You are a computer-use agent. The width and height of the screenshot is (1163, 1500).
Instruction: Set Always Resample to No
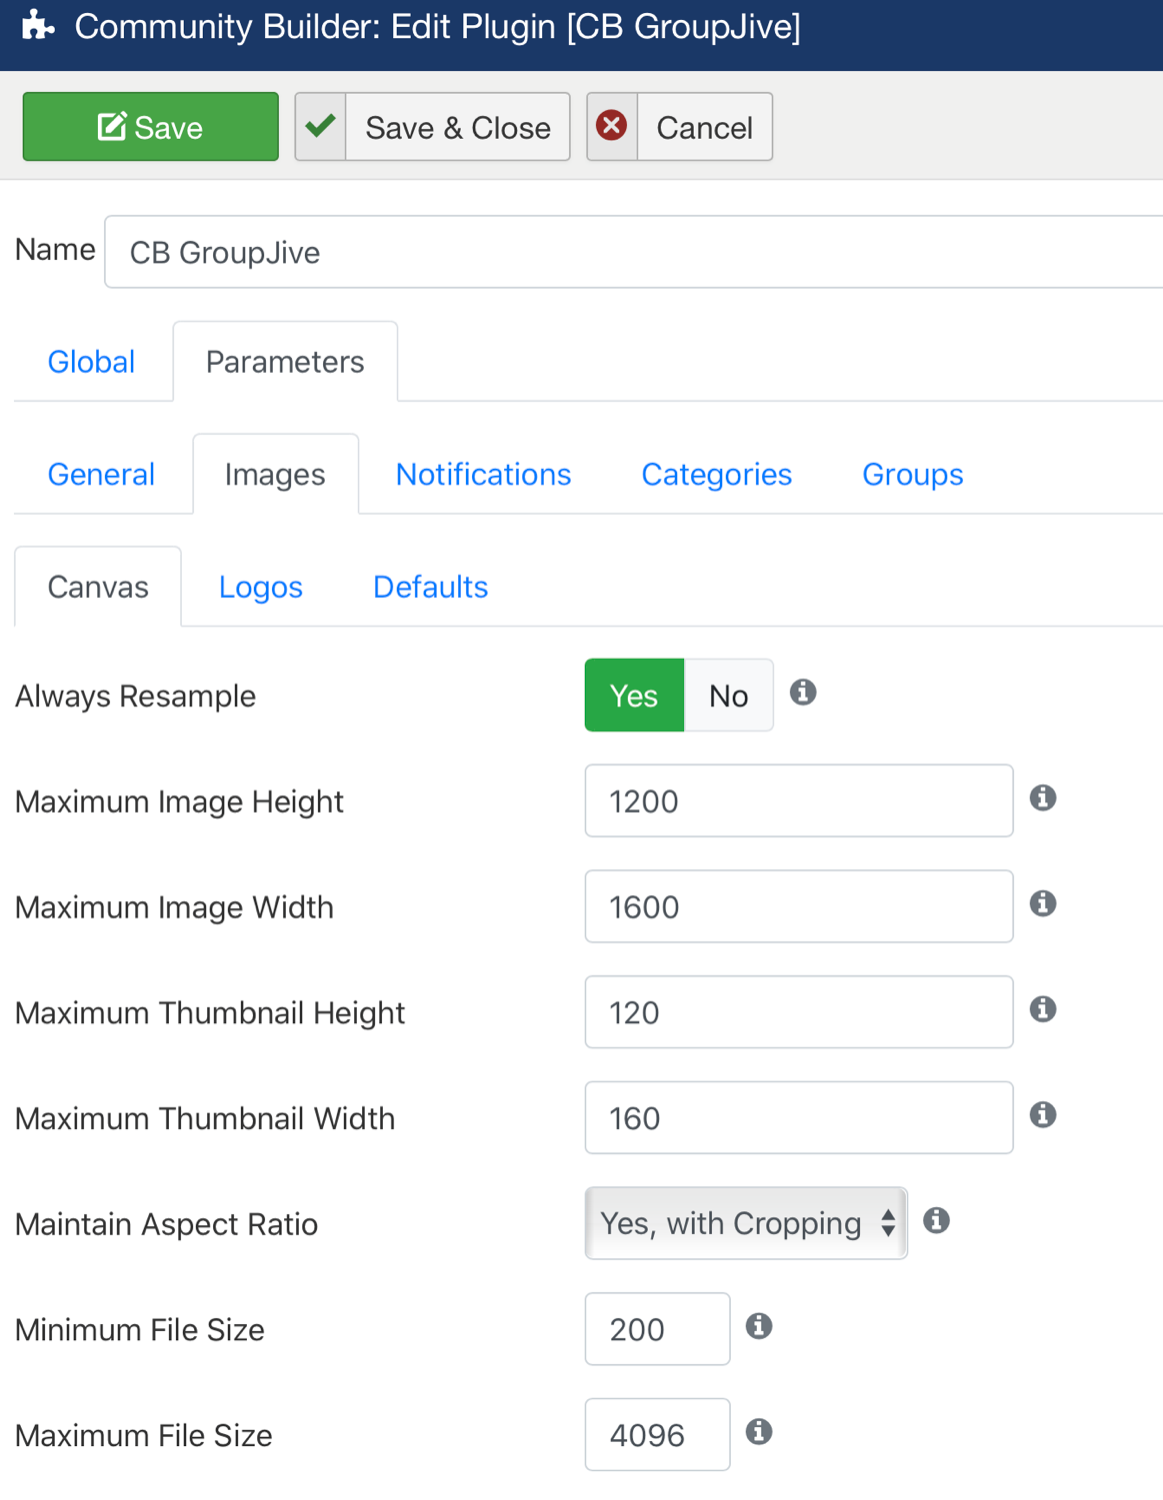729,695
